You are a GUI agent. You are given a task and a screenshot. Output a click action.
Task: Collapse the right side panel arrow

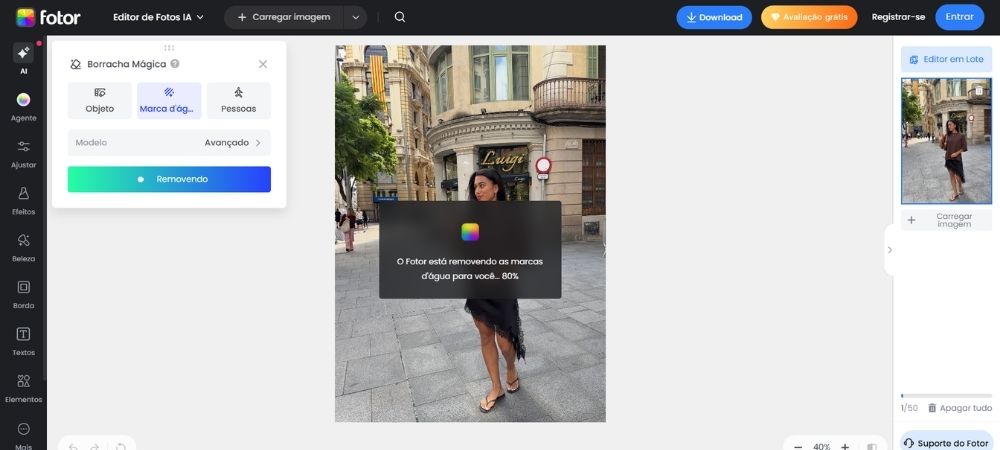889,250
